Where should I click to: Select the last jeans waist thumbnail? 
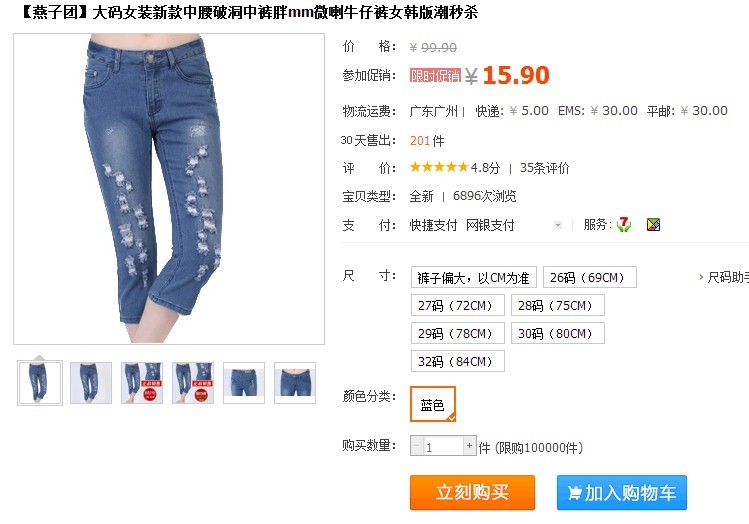tap(295, 383)
